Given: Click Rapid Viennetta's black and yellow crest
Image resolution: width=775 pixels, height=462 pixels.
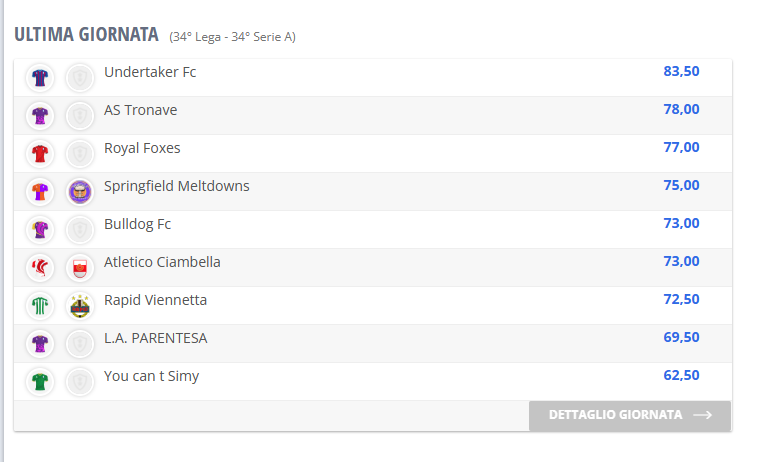Looking at the screenshot, I should click(80, 306).
